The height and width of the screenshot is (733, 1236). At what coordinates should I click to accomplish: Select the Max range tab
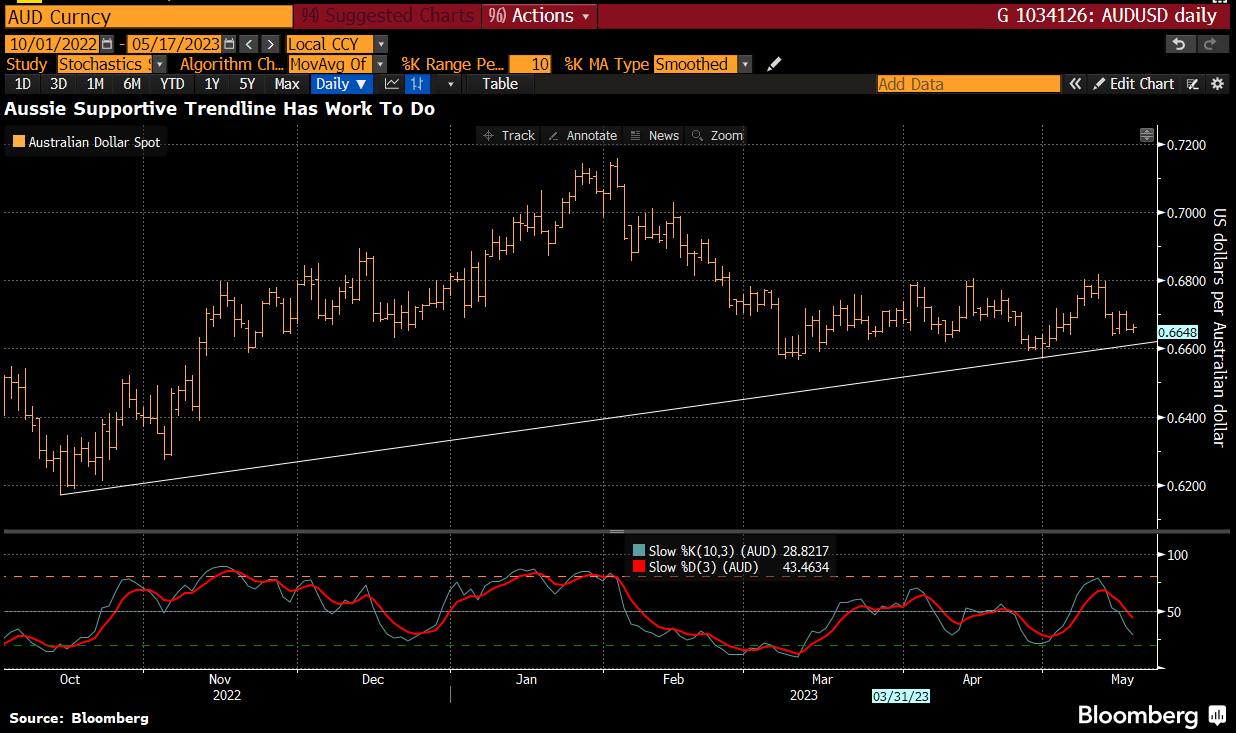[x=287, y=84]
